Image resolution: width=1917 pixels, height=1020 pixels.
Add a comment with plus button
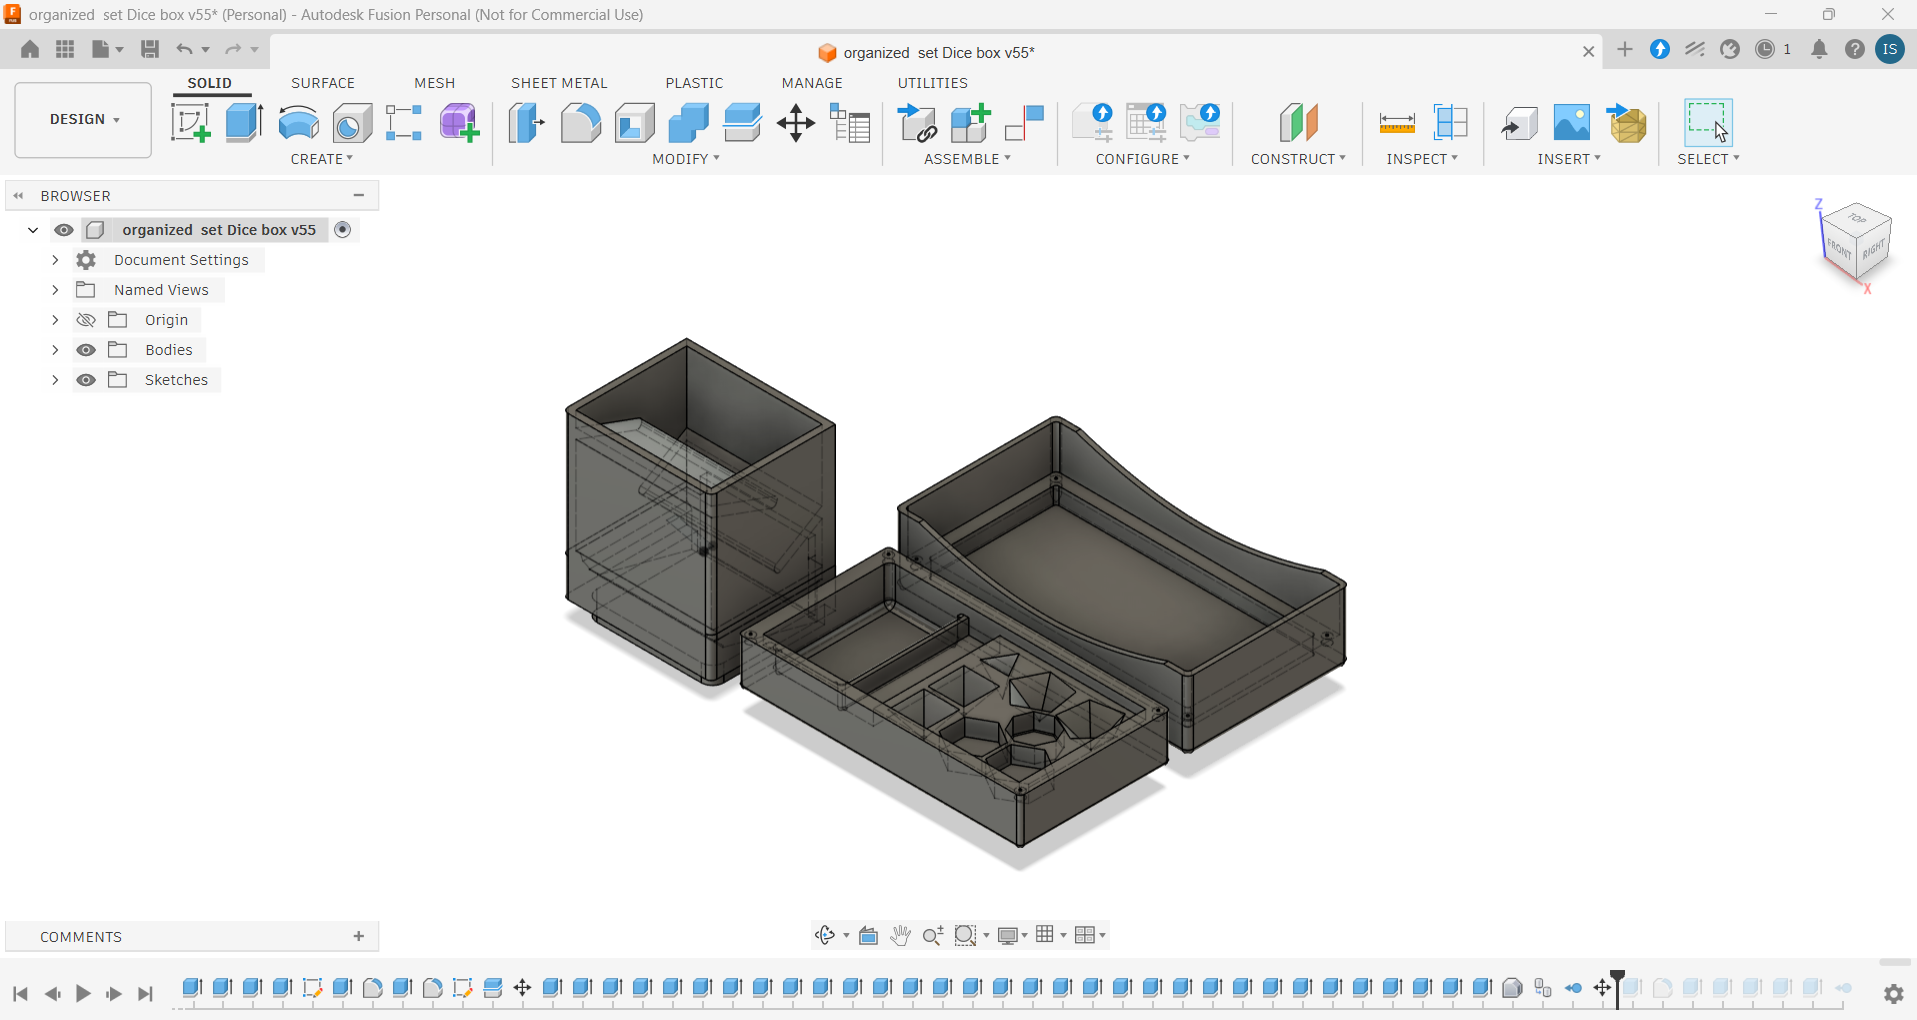359,936
